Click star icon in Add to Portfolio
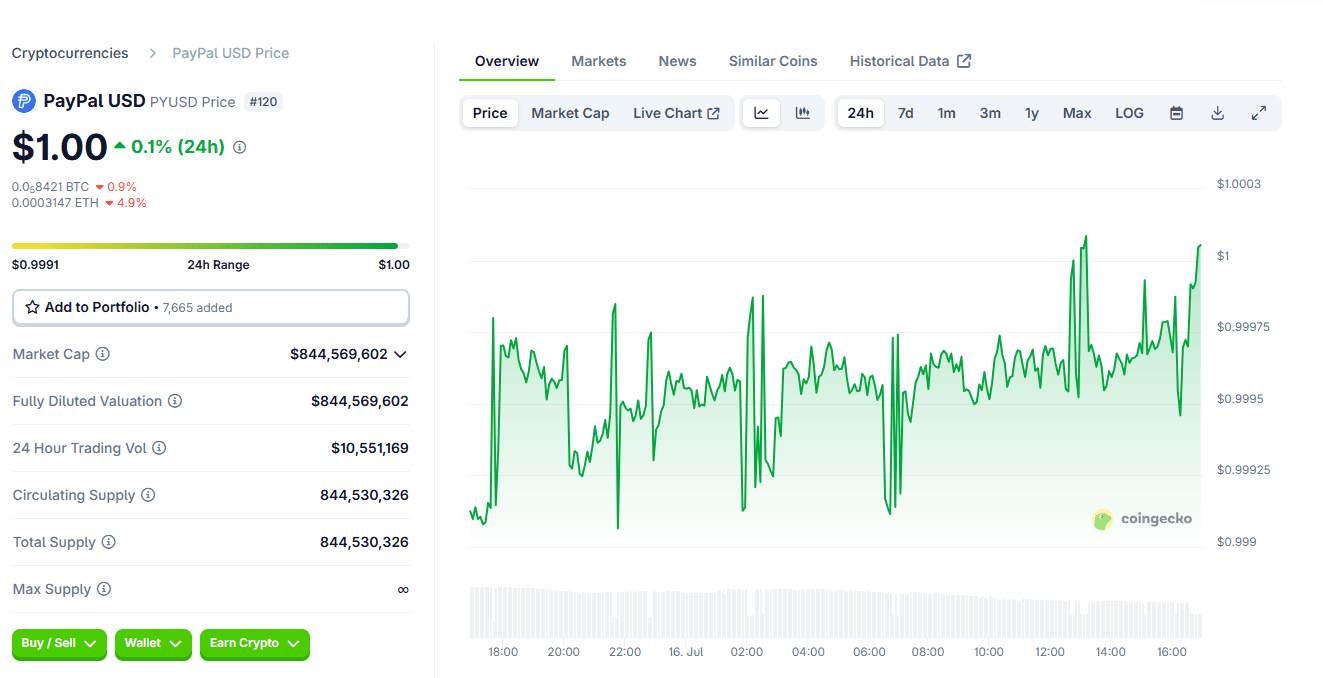This screenshot has height=678, width=1323. 32,307
